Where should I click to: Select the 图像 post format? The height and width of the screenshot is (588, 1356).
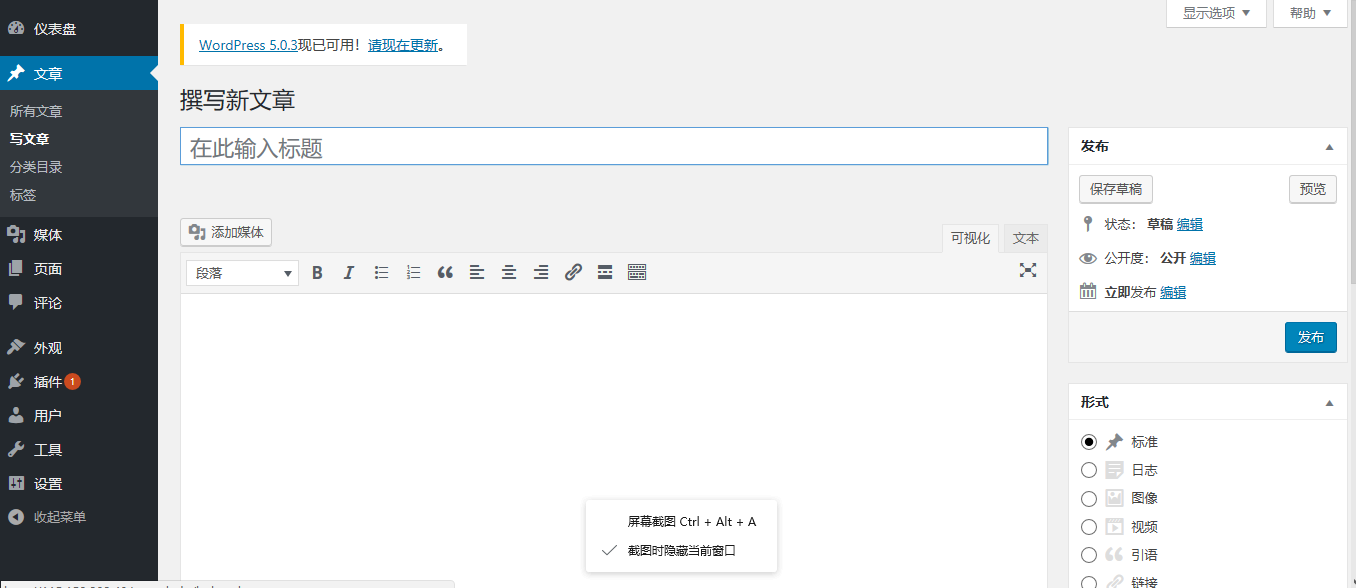click(x=1089, y=498)
